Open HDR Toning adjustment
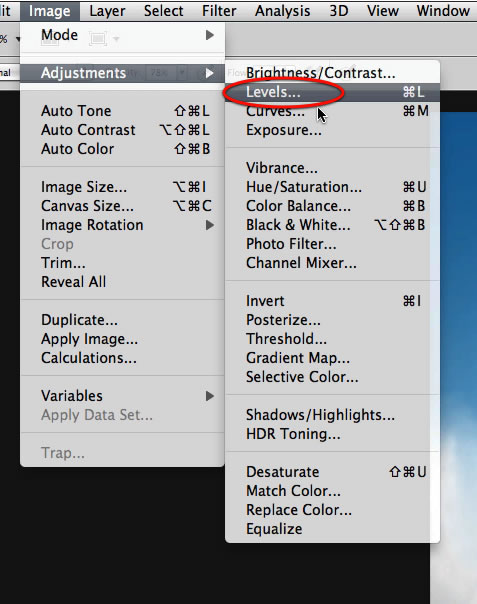The image size is (477, 604). [333, 434]
